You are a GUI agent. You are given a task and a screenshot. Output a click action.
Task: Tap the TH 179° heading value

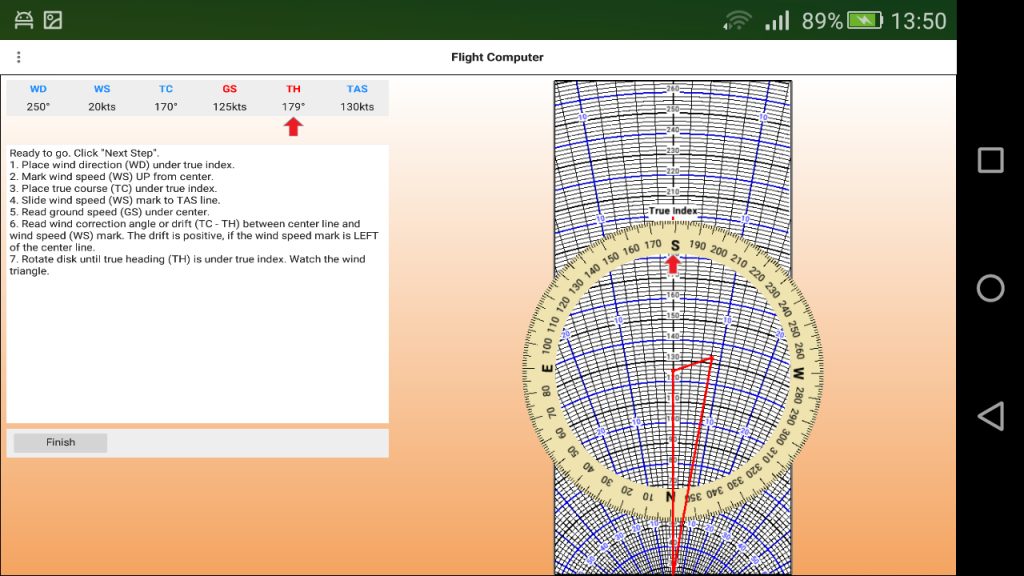[x=293, y=106]
